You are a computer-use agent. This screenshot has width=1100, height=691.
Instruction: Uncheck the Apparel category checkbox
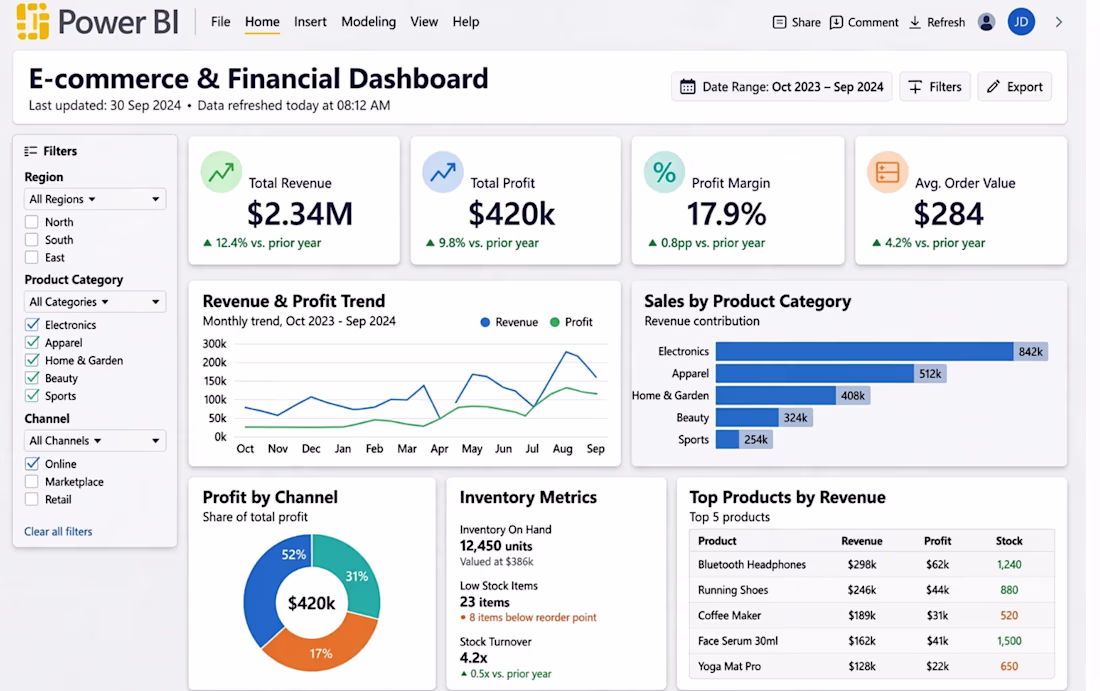(32, 342)
